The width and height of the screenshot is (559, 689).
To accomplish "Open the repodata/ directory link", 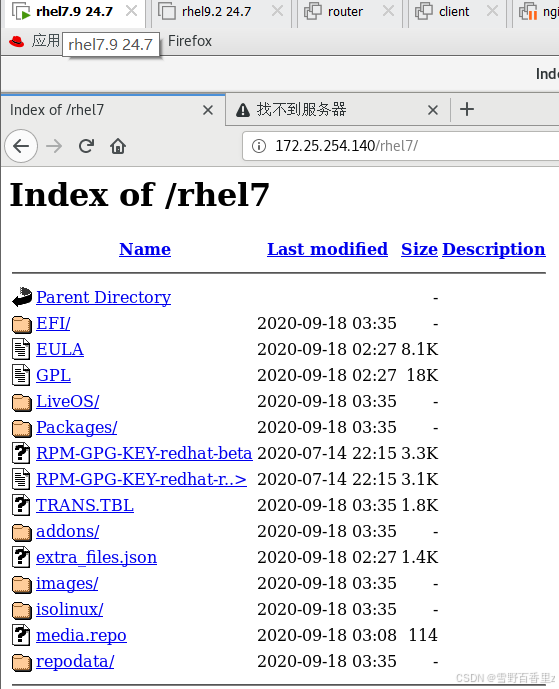I will pos(75,661).
